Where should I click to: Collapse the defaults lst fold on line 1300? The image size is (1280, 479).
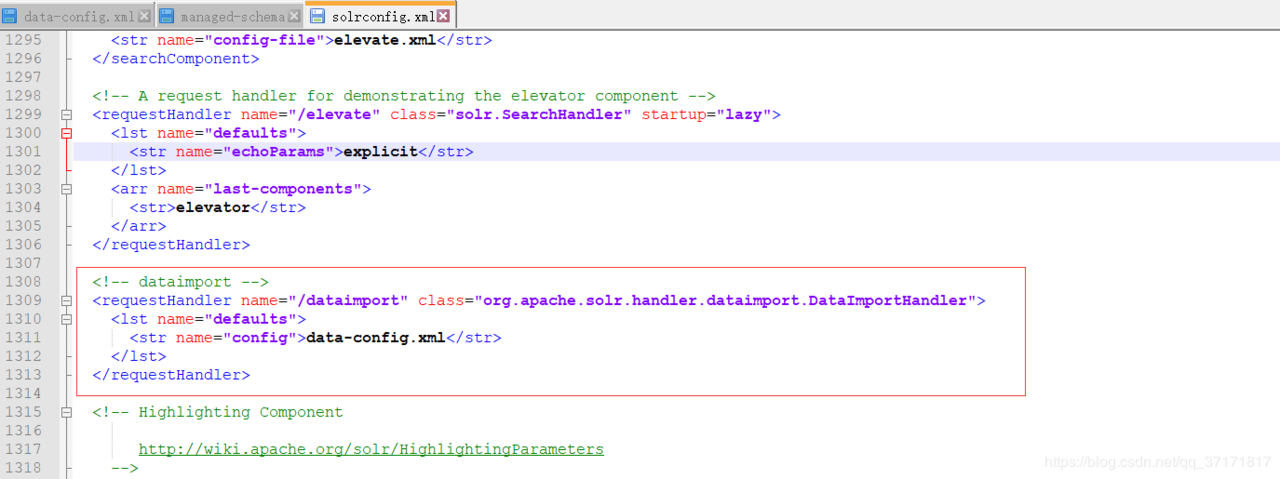(67, 133)
